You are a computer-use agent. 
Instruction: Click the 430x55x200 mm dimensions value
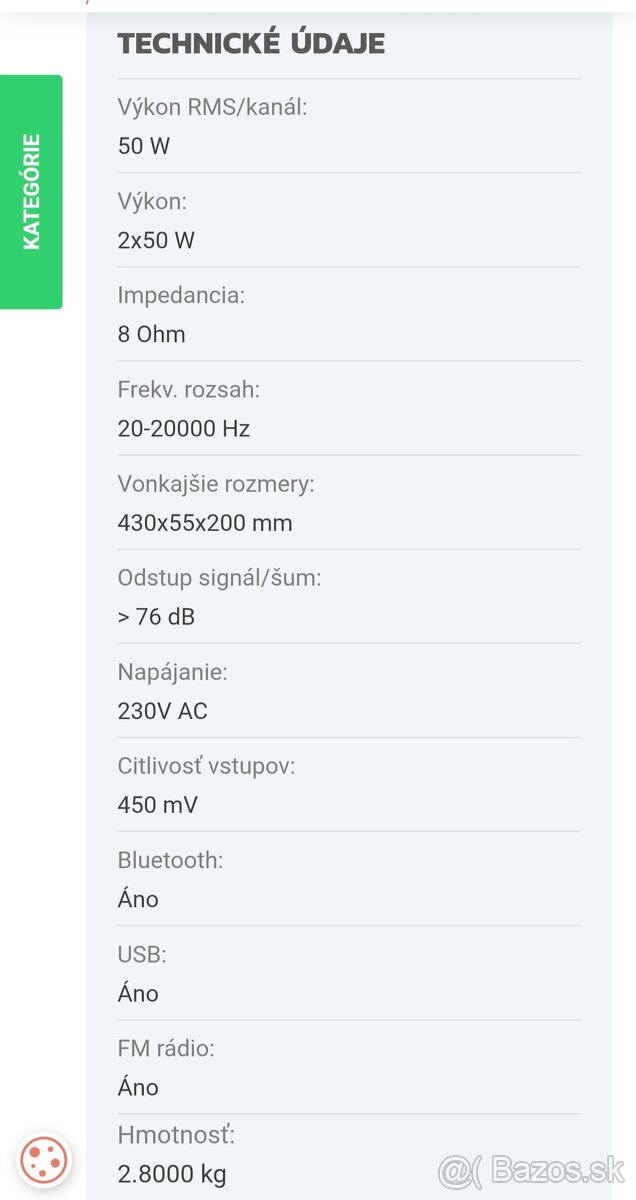(x=204, y=523)
